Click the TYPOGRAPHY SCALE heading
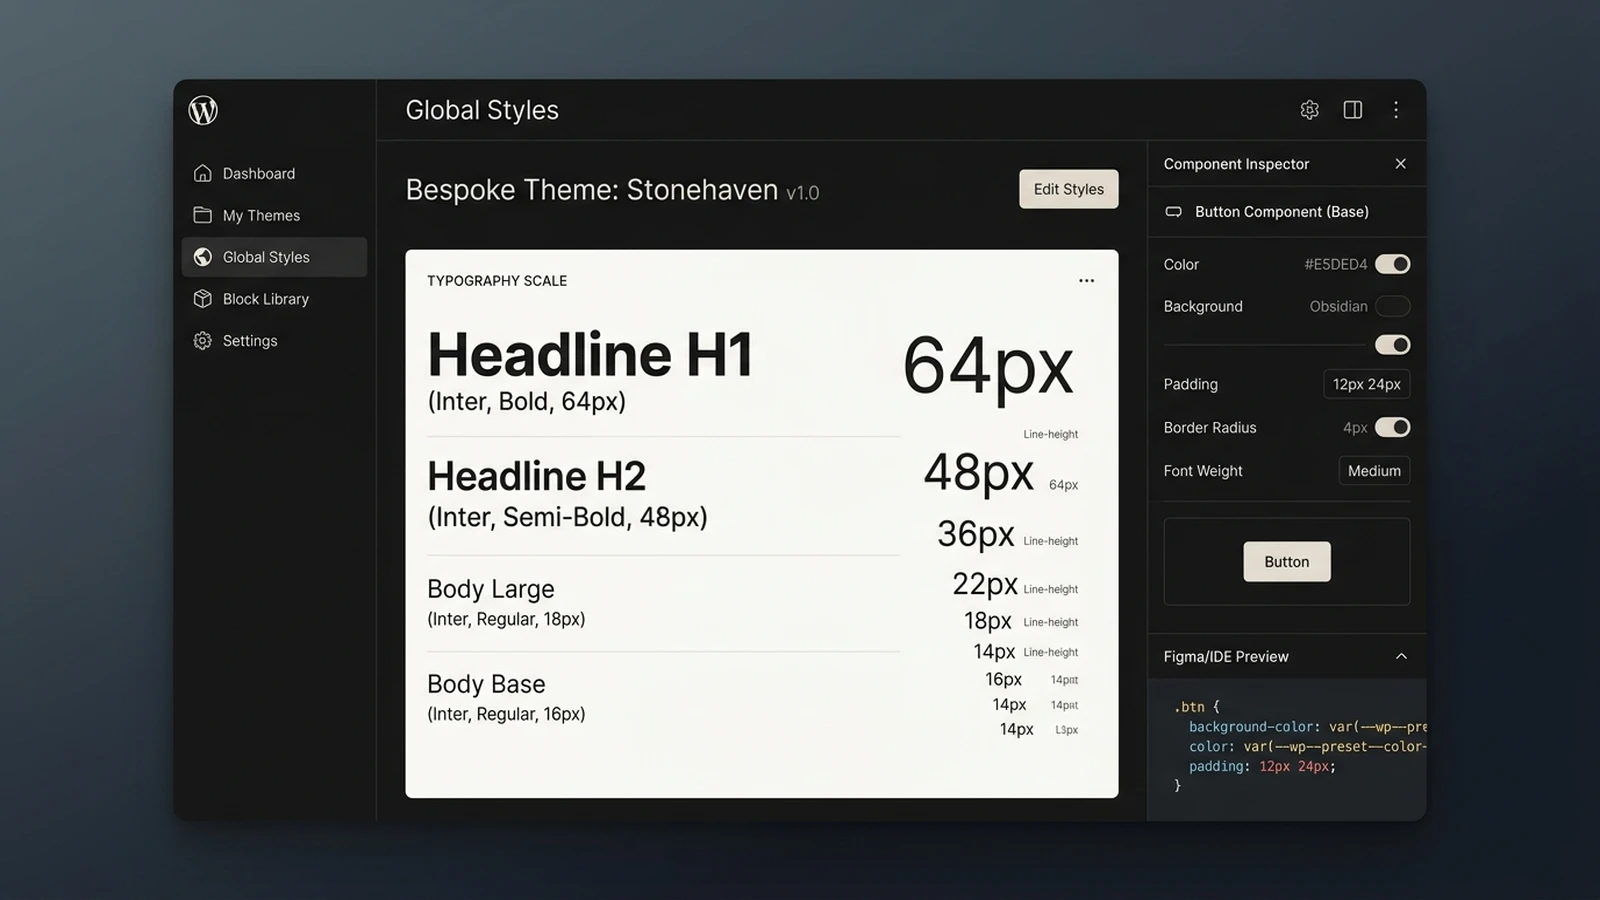 497,281
